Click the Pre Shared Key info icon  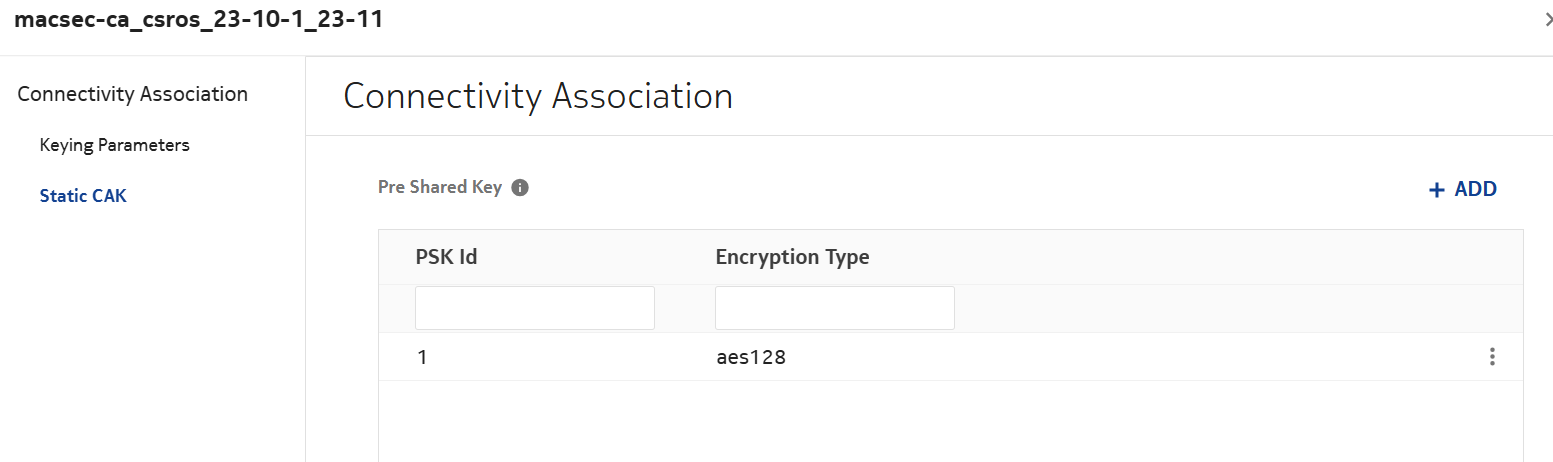coord(520,188)
